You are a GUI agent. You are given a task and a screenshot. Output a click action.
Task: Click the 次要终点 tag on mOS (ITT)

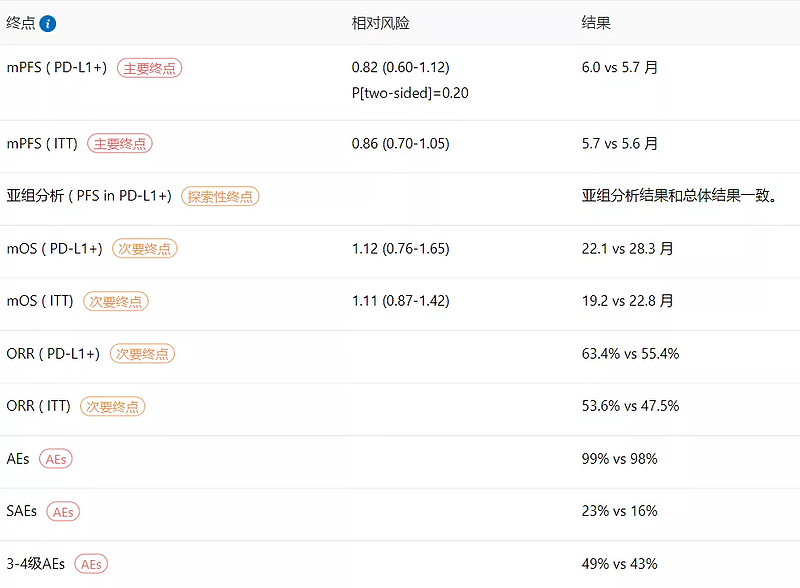115,301
